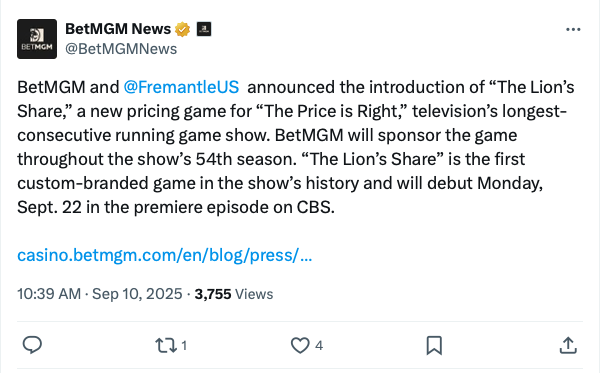Bookmark this tweet
601x373 pixels.
coord(434,345)
